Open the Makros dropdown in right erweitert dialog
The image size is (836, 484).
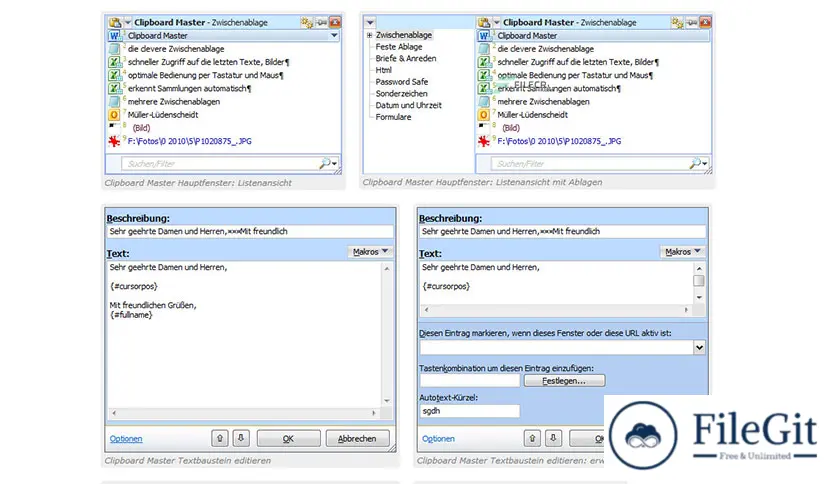coord(683,252)
